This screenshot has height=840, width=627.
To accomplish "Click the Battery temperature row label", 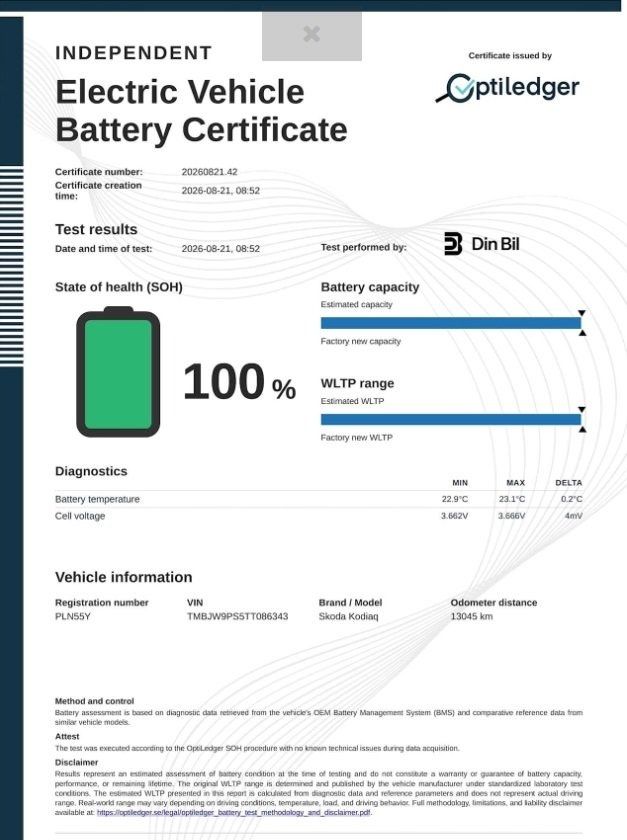I will [x=97, y=499].
